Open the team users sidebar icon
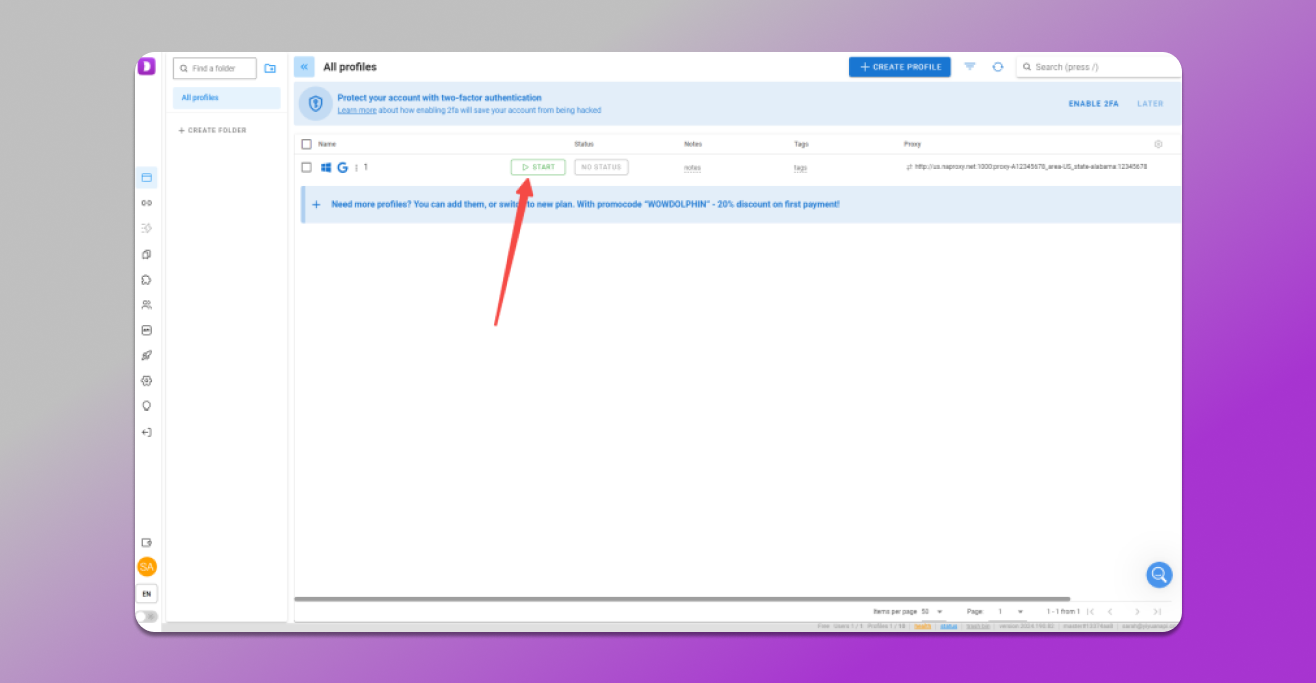This screenshot has height=683, width=1316. coord(147,305)
